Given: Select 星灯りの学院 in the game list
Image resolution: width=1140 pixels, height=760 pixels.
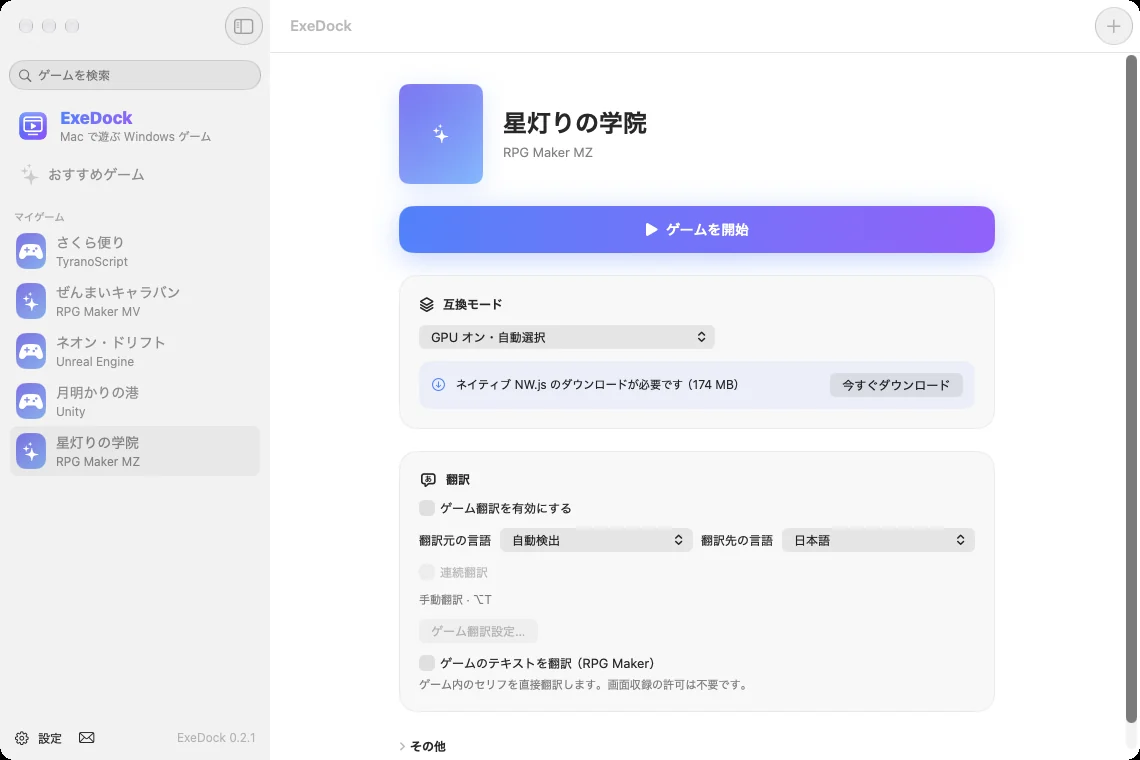Looking at the screenshot, I should click(x=135, y=451).
